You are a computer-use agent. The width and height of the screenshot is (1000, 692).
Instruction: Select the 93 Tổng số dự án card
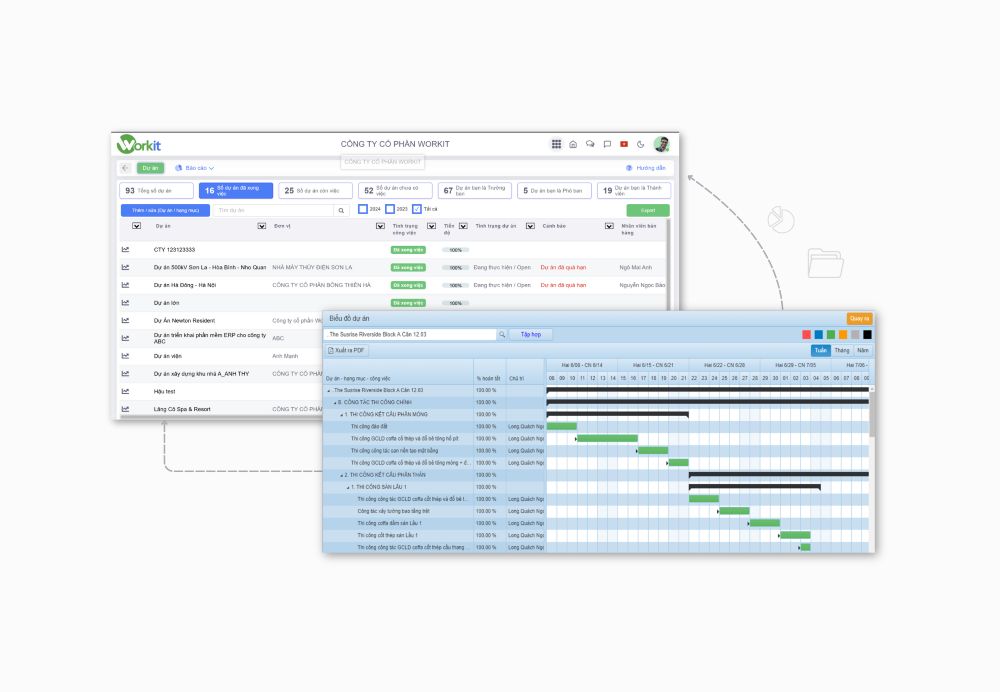tap(156, 191)
